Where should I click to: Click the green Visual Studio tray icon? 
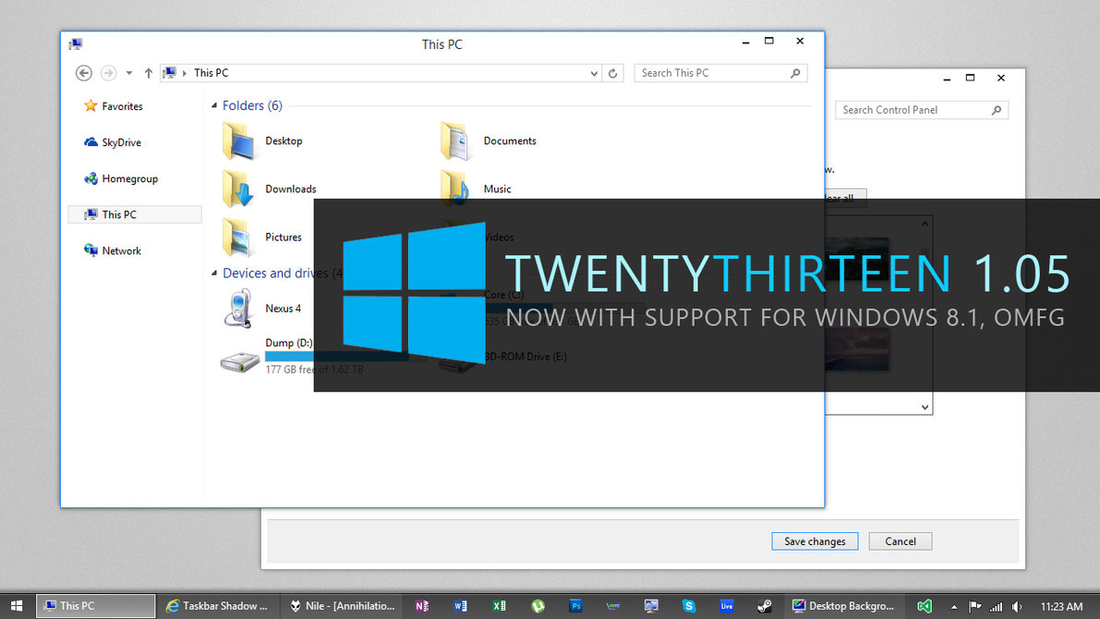(925, 606)
